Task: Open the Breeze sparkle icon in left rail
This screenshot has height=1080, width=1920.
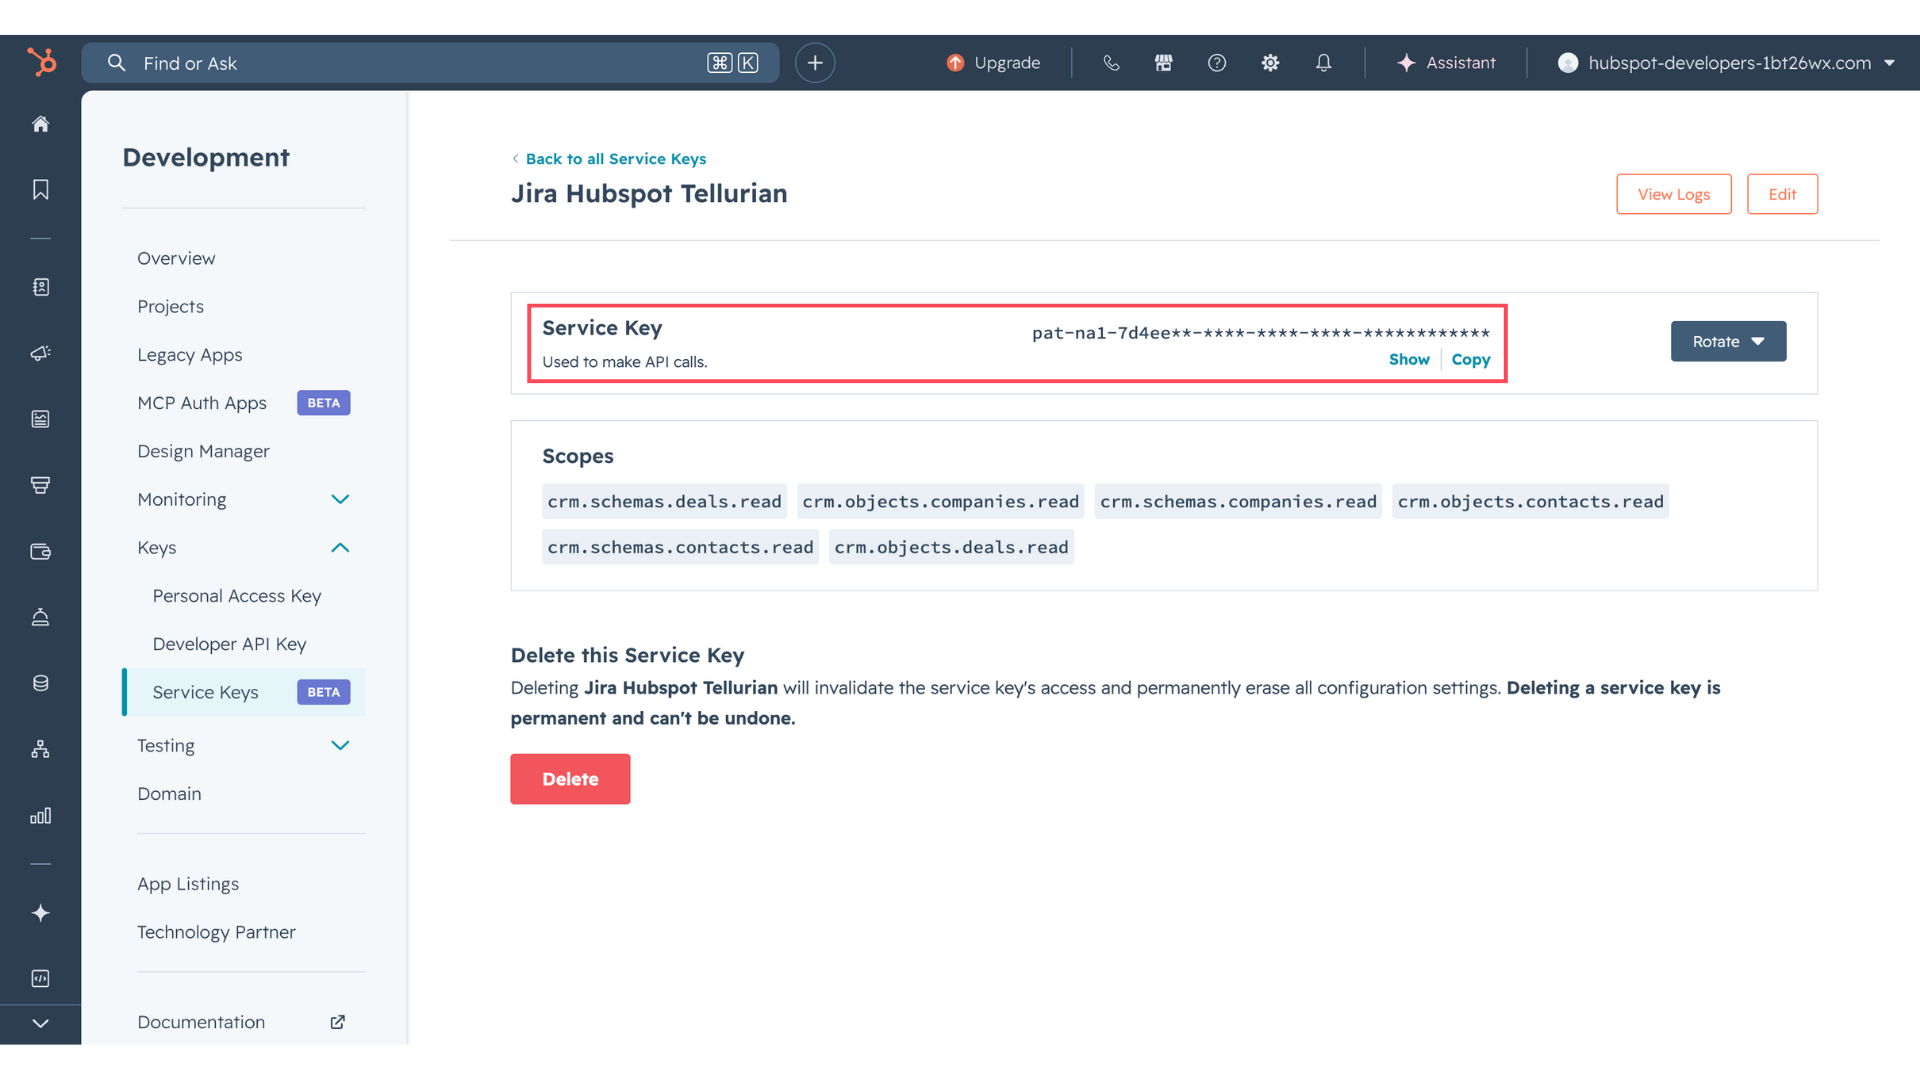Action: tap(40, 913)
